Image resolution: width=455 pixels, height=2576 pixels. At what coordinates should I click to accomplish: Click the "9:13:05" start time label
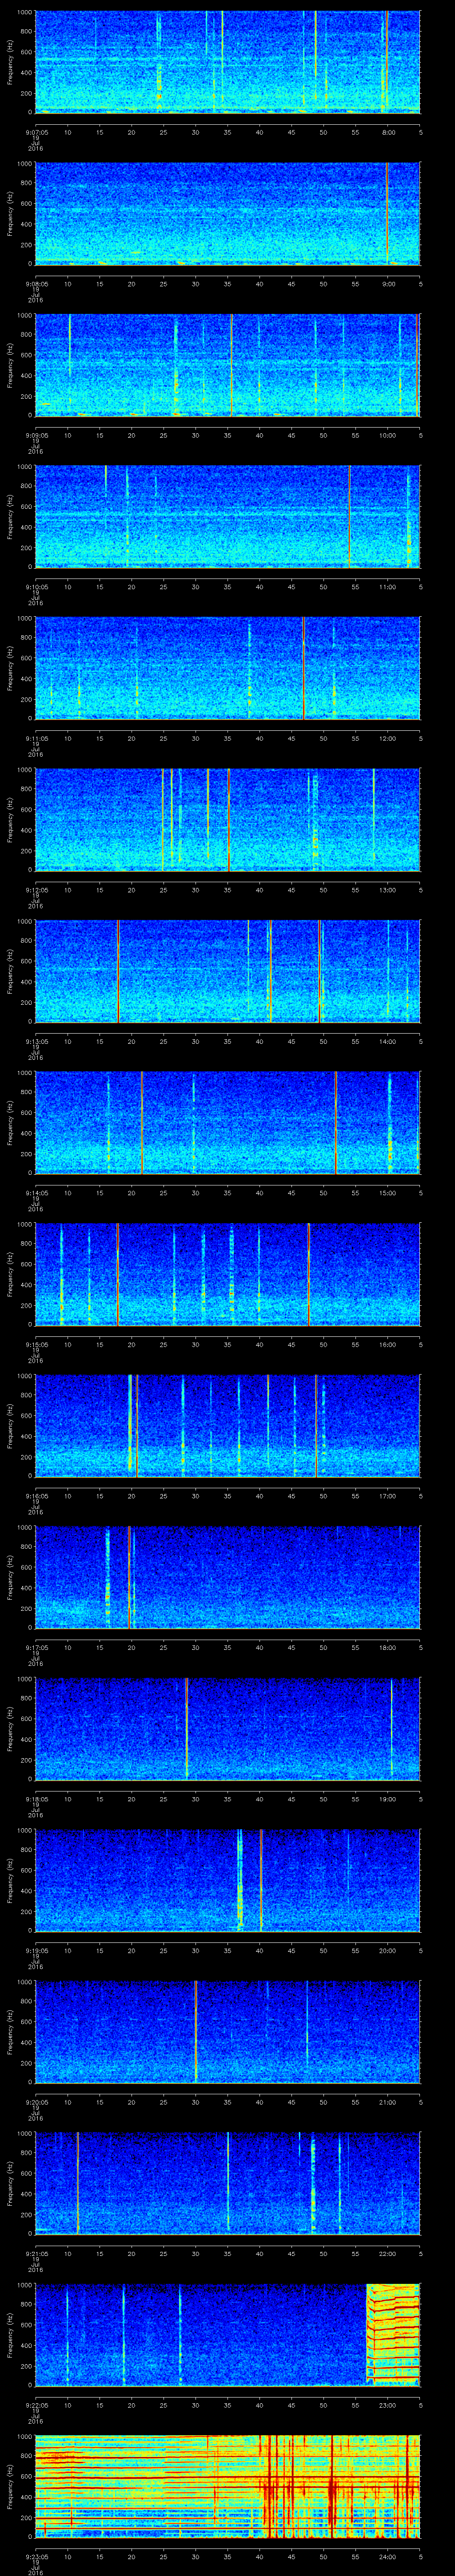click(36, 1041)
